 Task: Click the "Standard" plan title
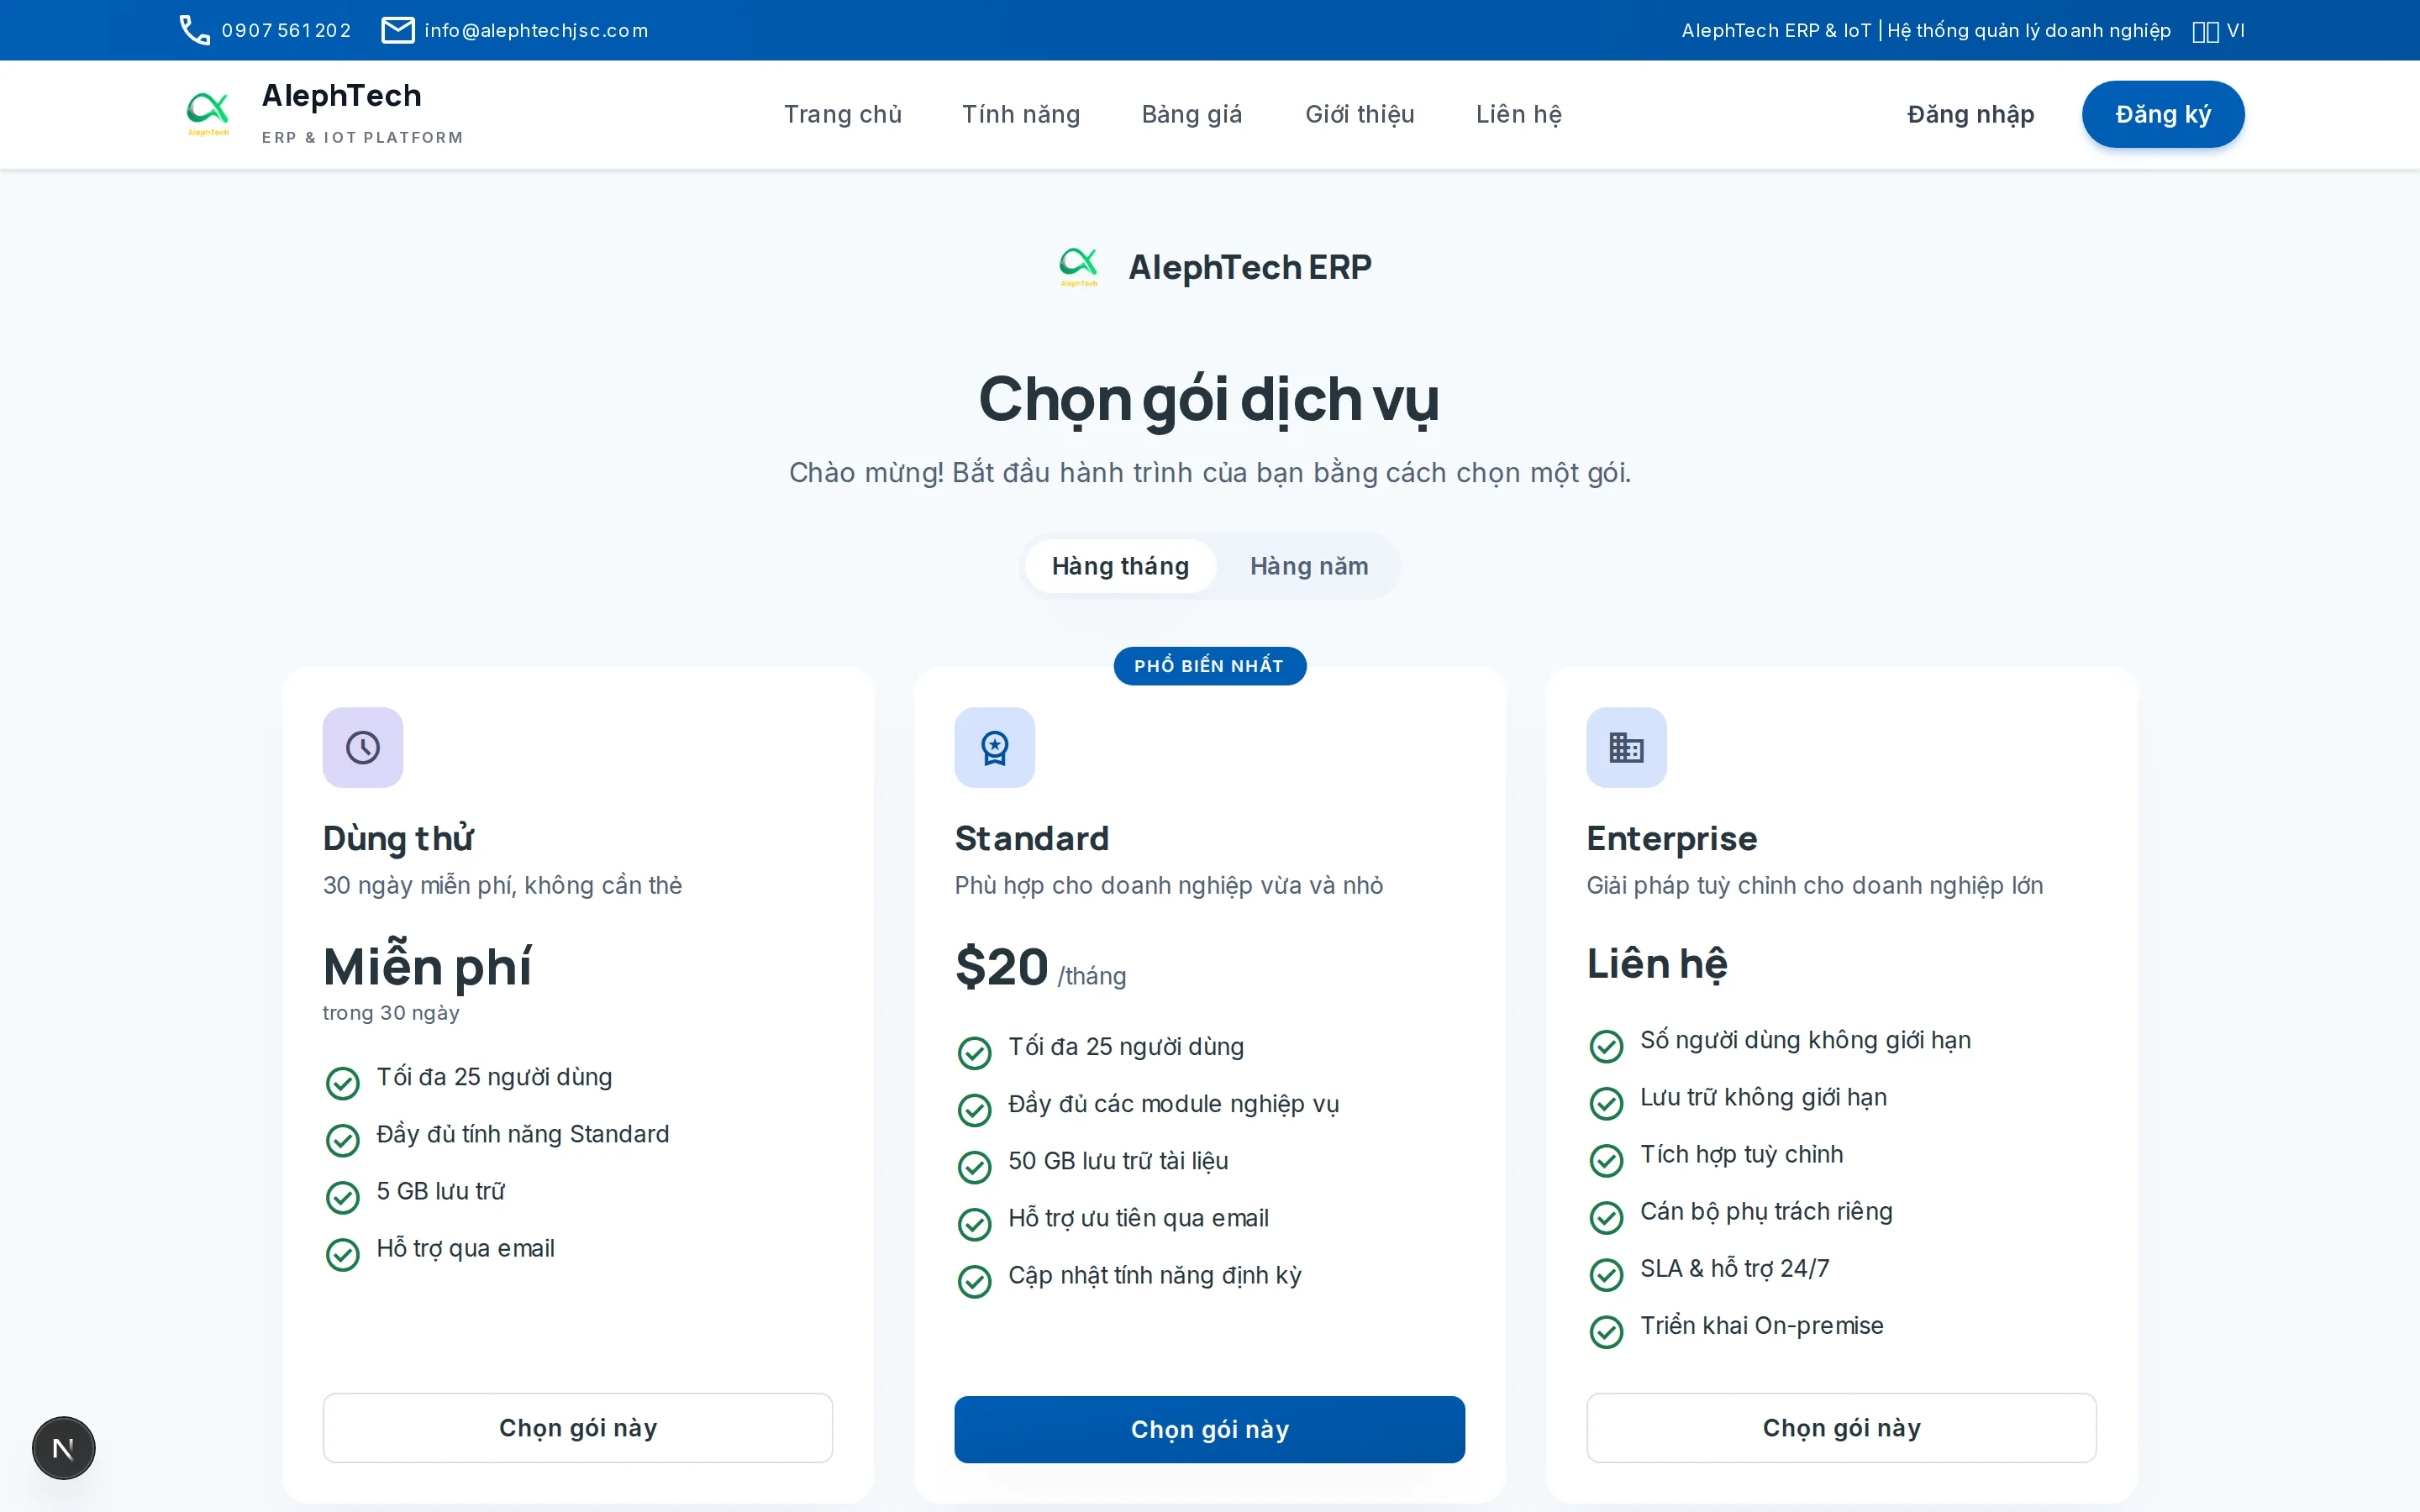point(1032,838)
